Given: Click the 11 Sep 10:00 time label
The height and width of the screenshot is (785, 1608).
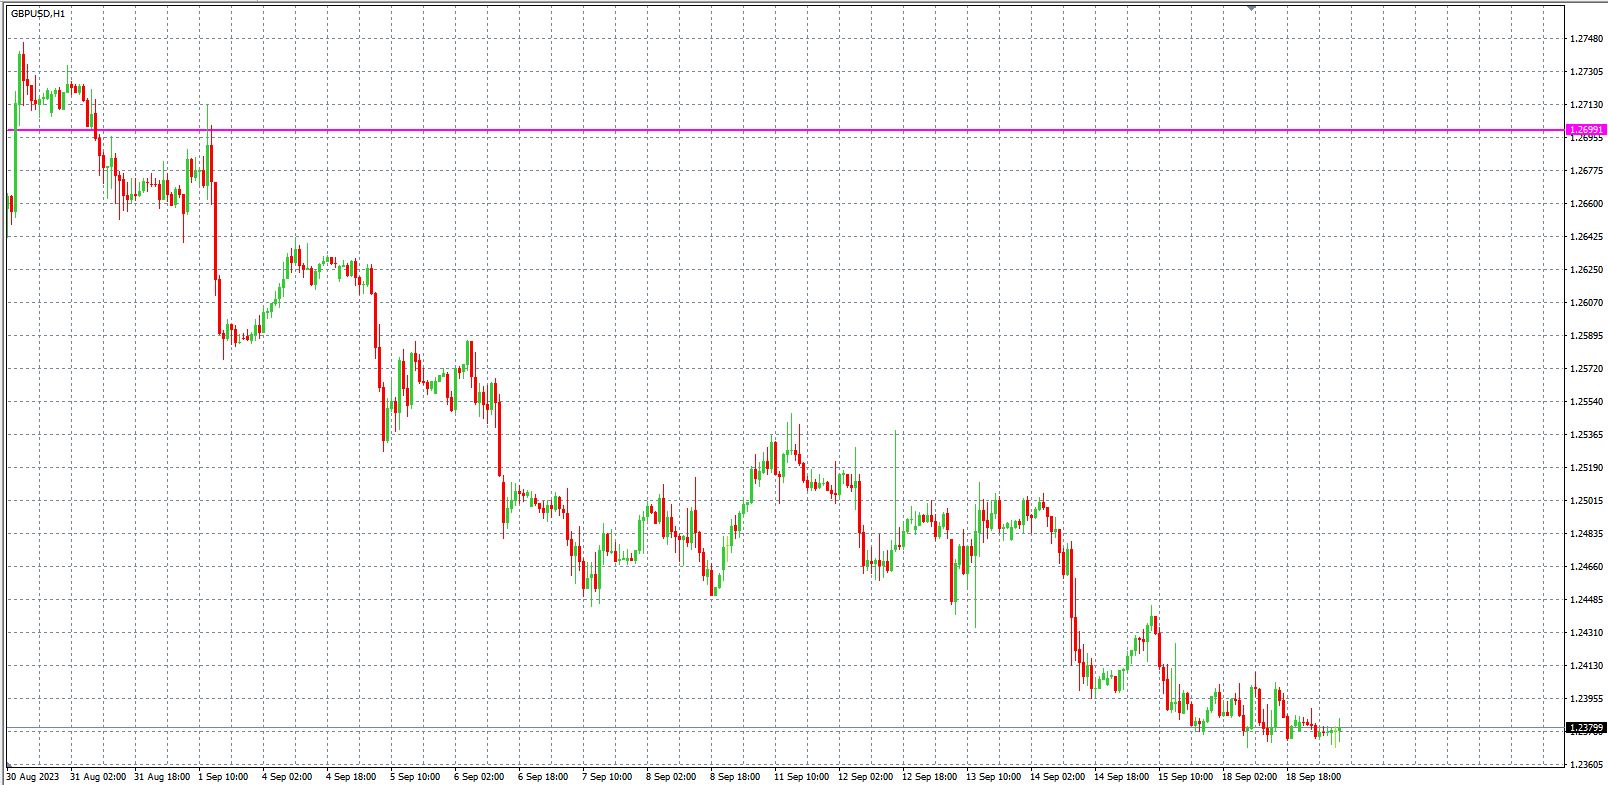Looking at the screenshot, I should [x=799, y=777].
